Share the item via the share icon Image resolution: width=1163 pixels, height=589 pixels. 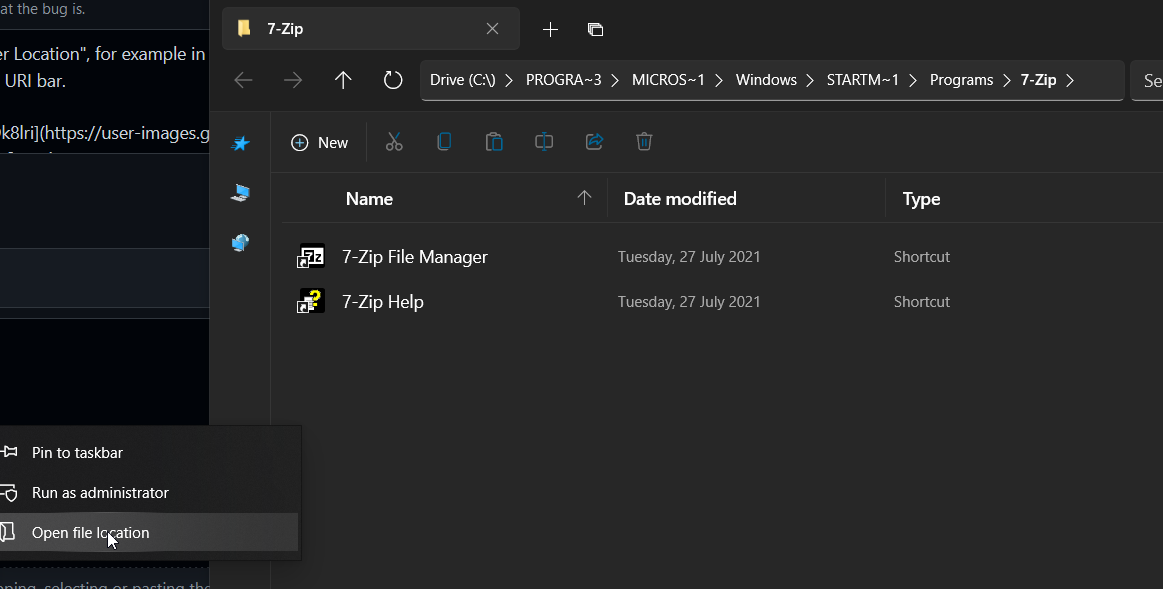(x=594, y=142)
